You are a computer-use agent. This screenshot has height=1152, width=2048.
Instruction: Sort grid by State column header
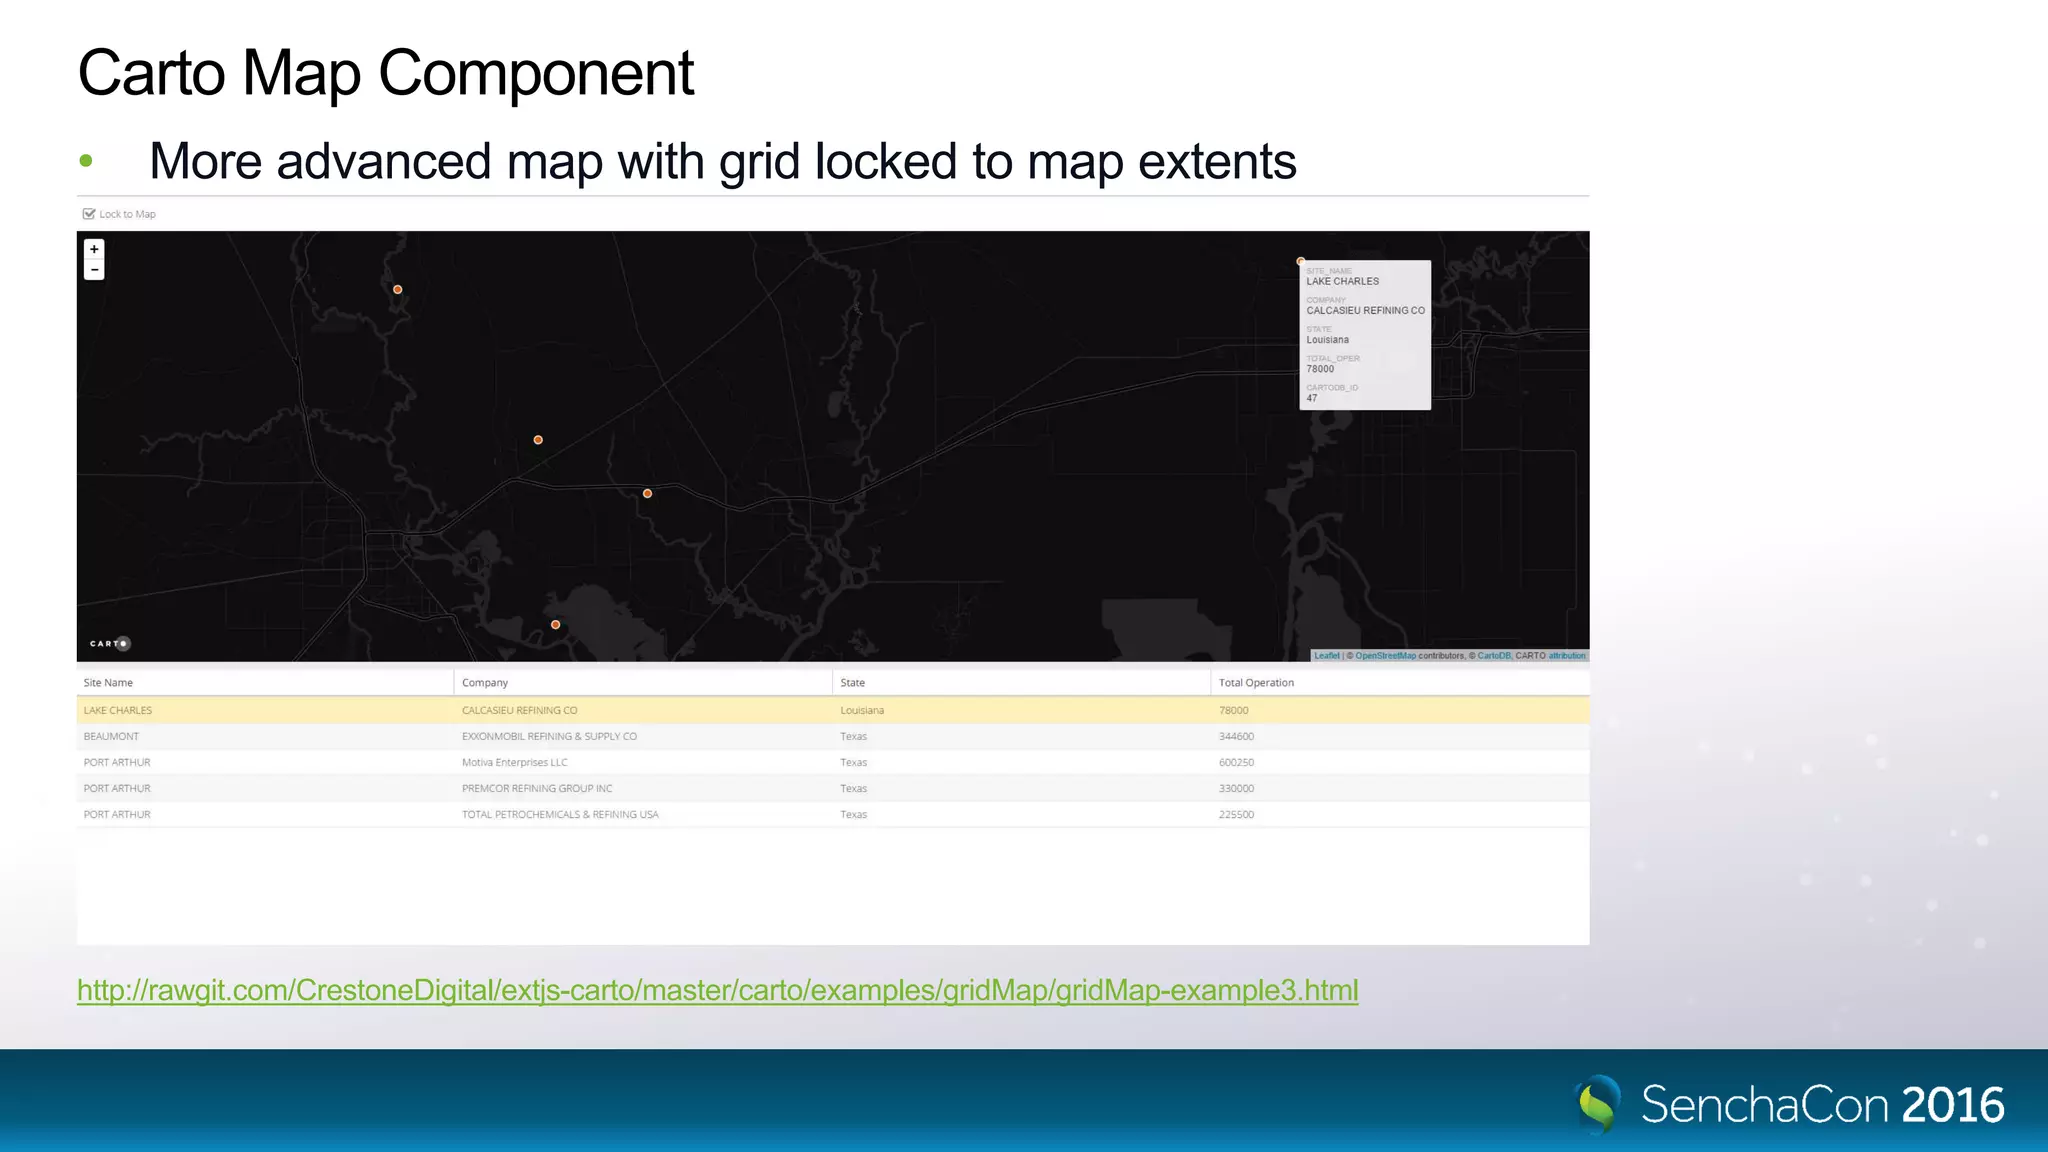coord(1021,682)
